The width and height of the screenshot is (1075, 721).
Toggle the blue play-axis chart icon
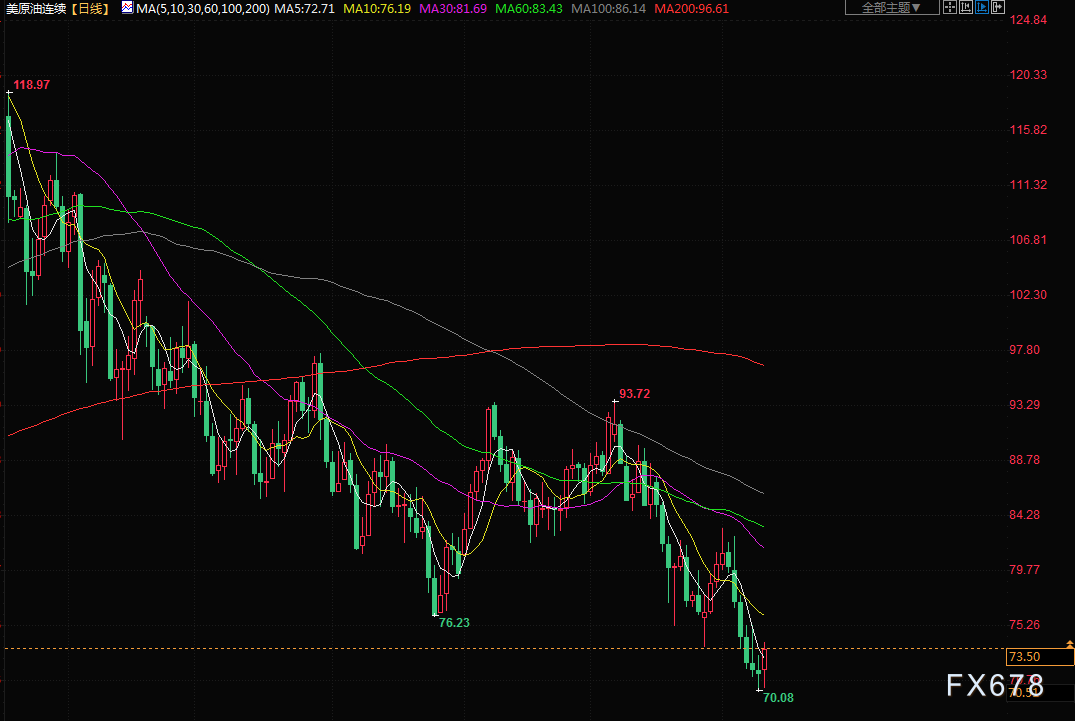pyautogui.click(x=982, y=8)
